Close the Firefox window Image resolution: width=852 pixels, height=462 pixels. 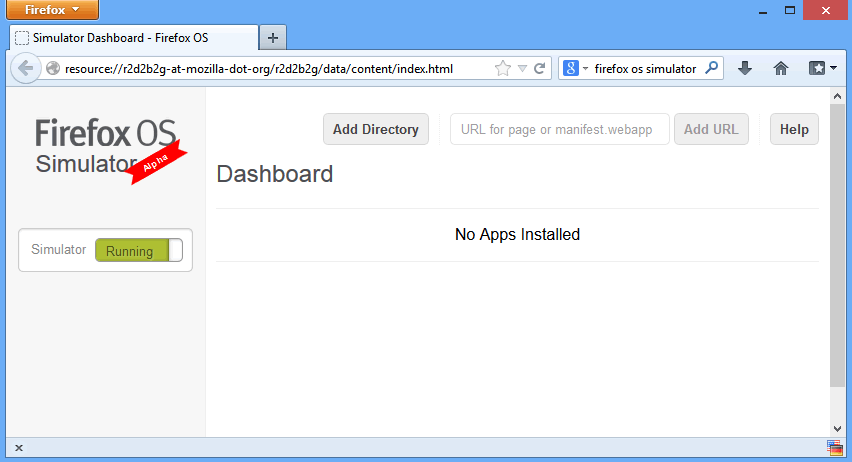click(x=825, y=10)
